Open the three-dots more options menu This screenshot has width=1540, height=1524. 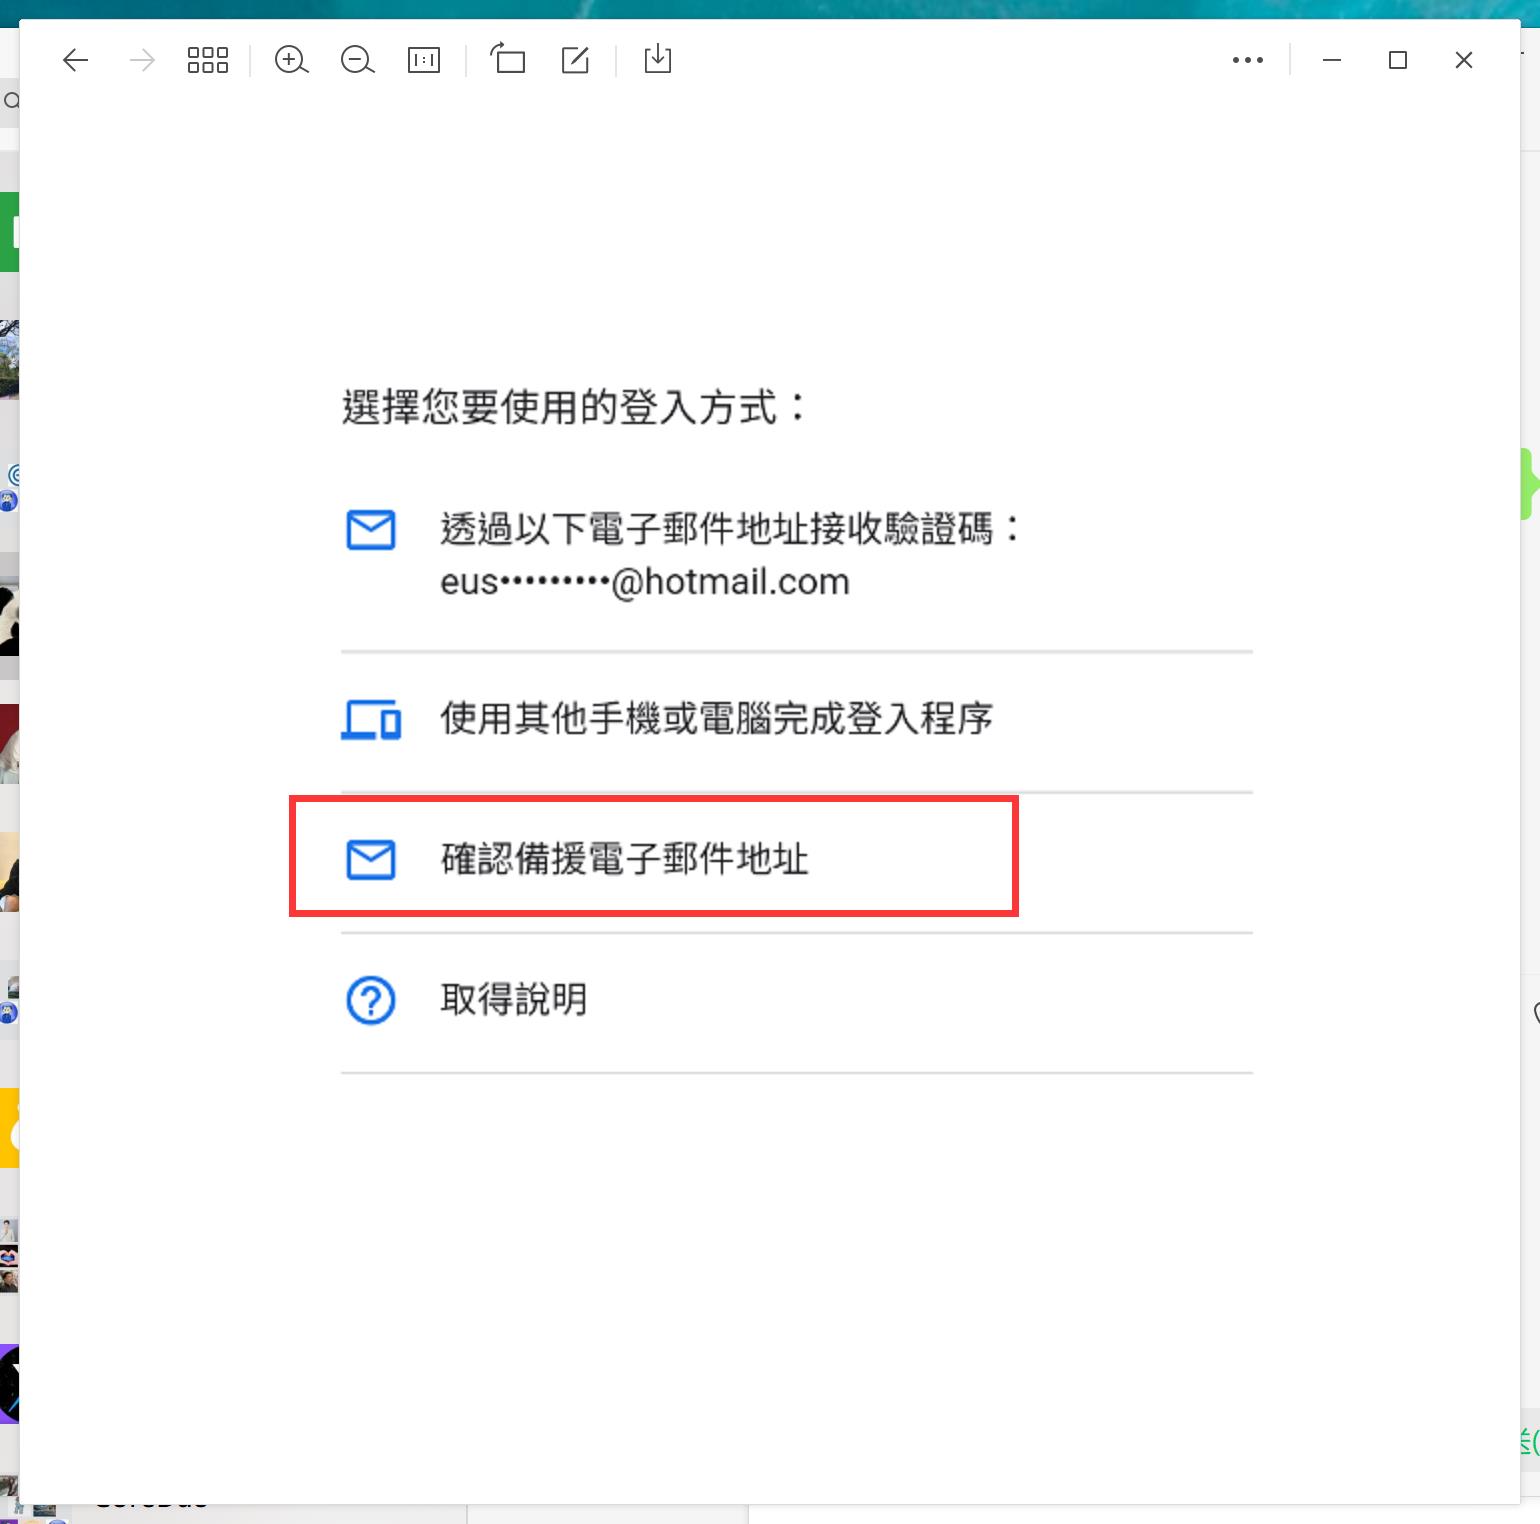[1247, 60]
